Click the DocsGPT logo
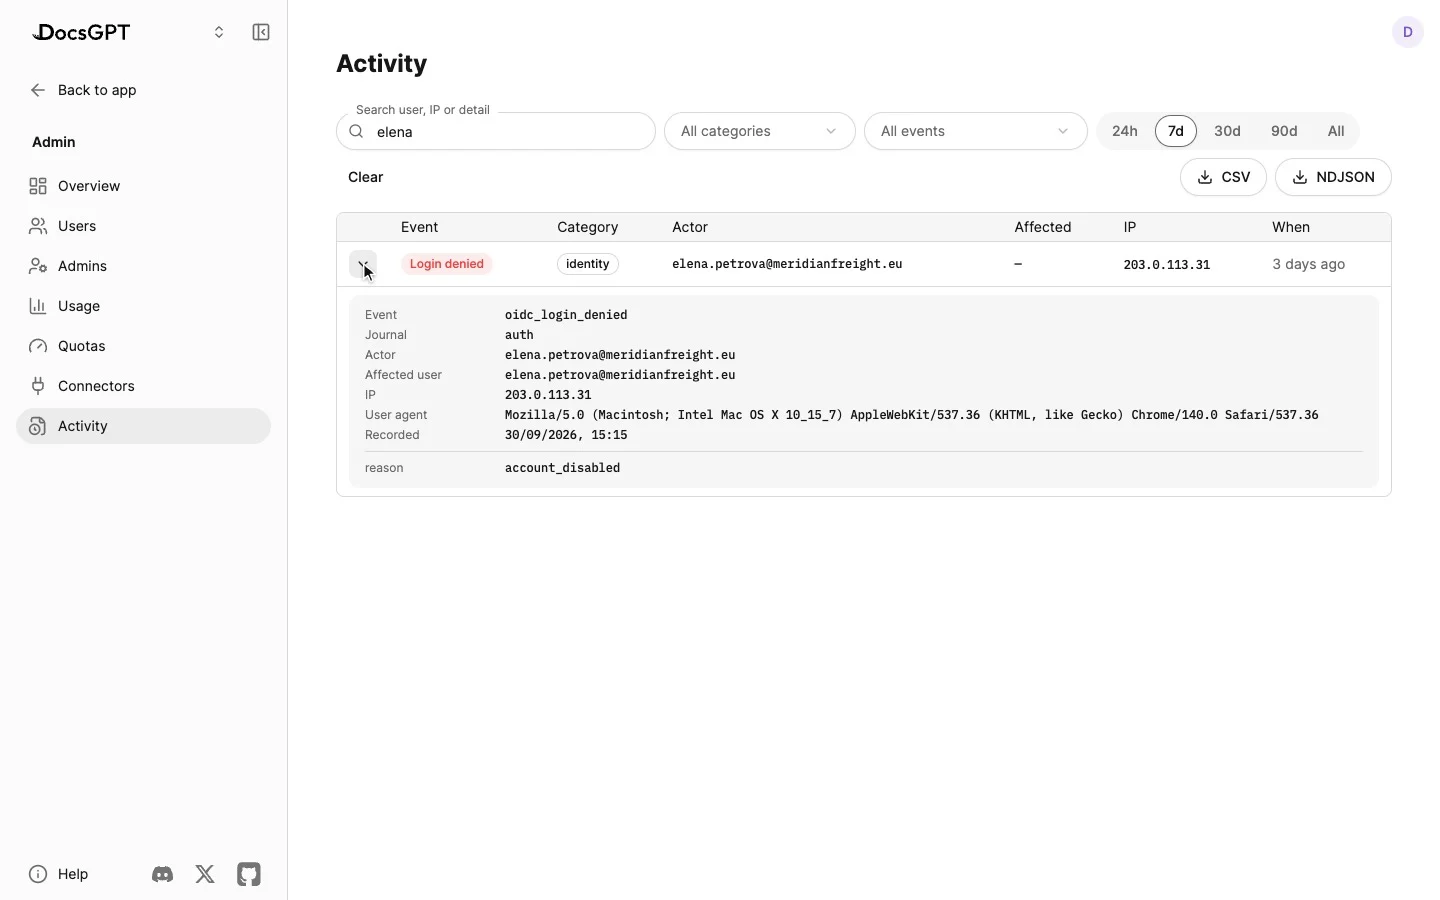Screen dimensions: 1440x900 click(81, 32)
